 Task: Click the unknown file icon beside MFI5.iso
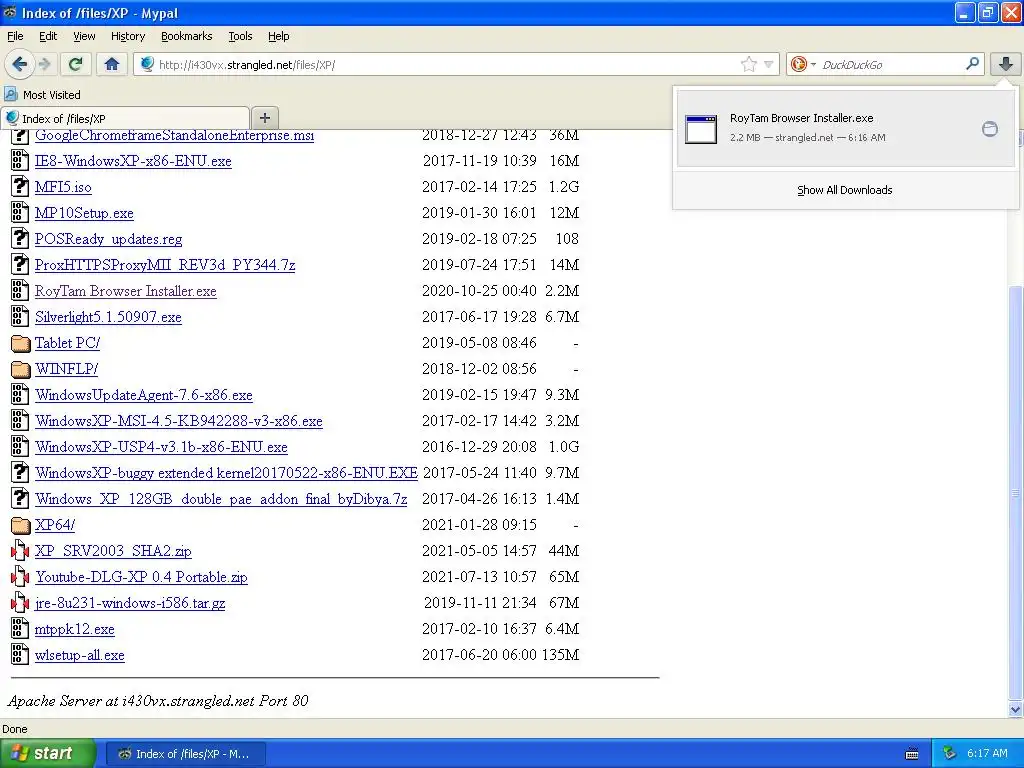[20, 187]
